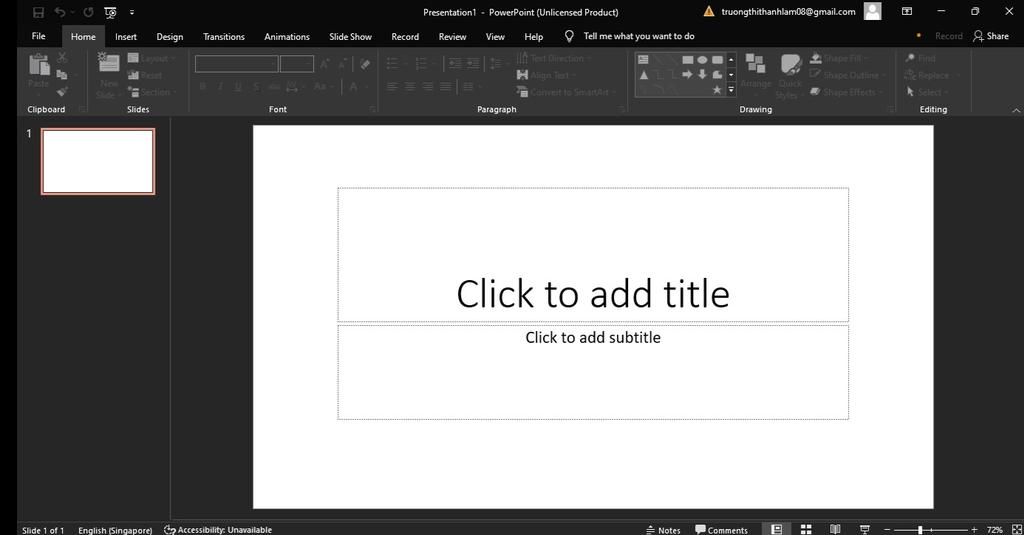
Task: Open the Shape Outline menu
Action: [848, 75]
